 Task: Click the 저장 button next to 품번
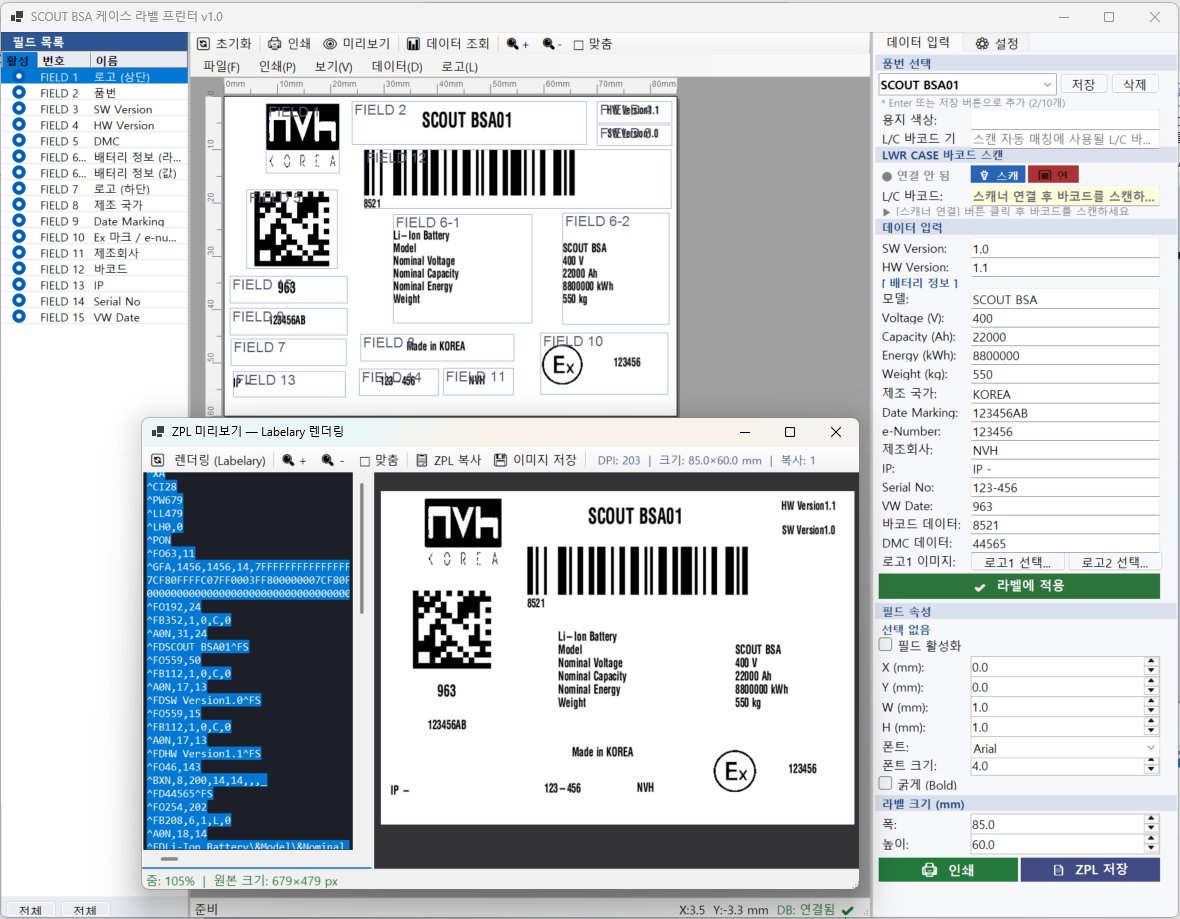(x=1083, y=84)
